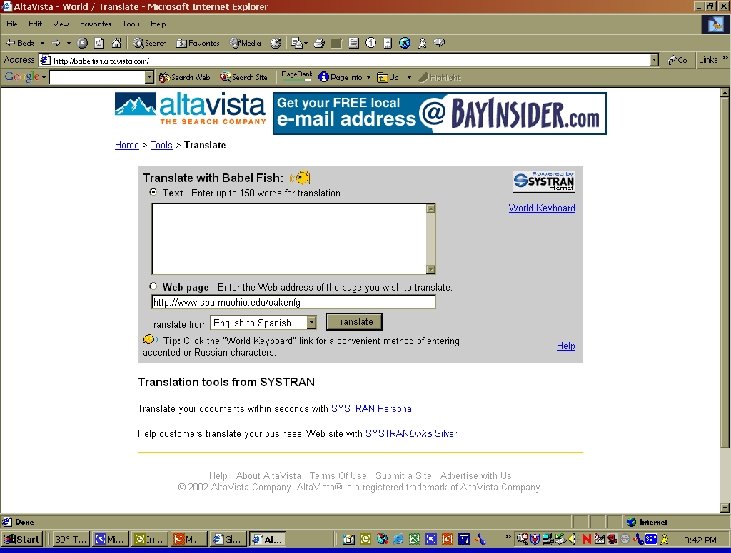
Task: Open the File menu
Action: pos(12,24)
